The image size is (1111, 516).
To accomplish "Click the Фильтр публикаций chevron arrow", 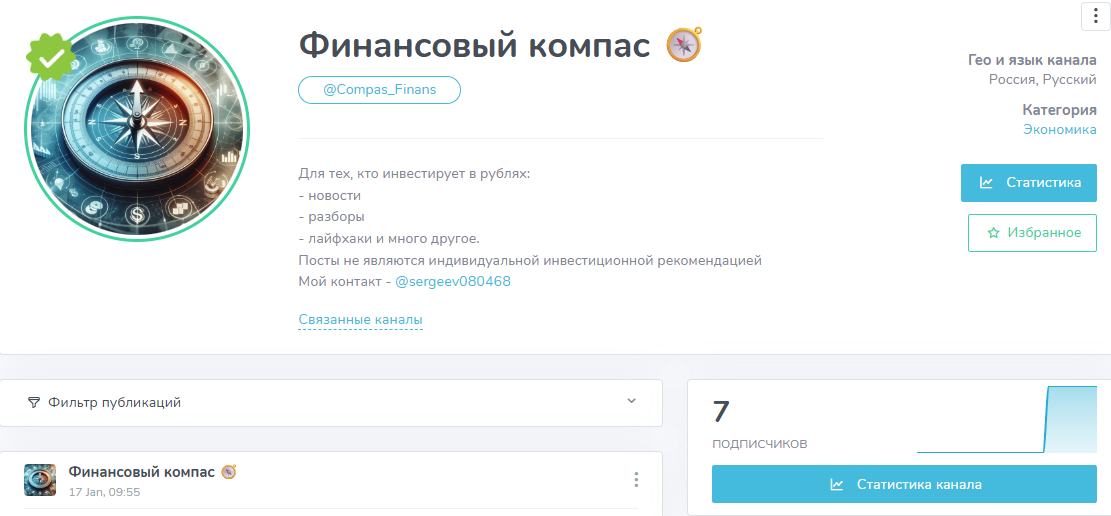I will click(631, 401).
